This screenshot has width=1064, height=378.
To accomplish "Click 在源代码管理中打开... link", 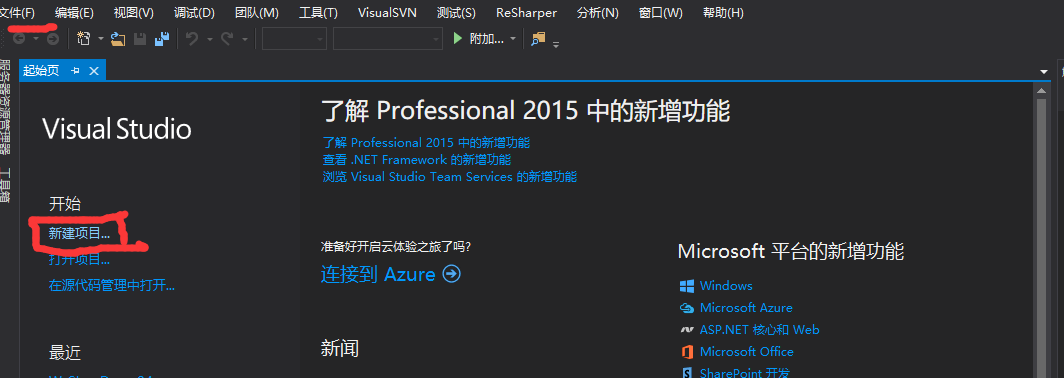I will point(112,285).
